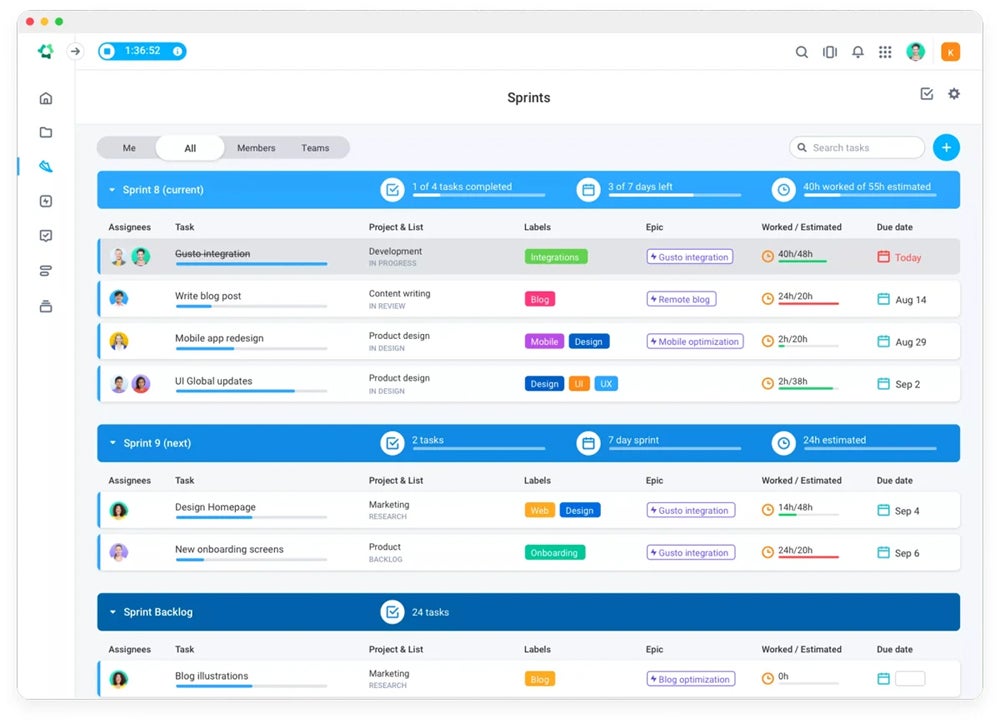Click the green Integrations label
Screen dimensions: 1000x723
point(555,257)
